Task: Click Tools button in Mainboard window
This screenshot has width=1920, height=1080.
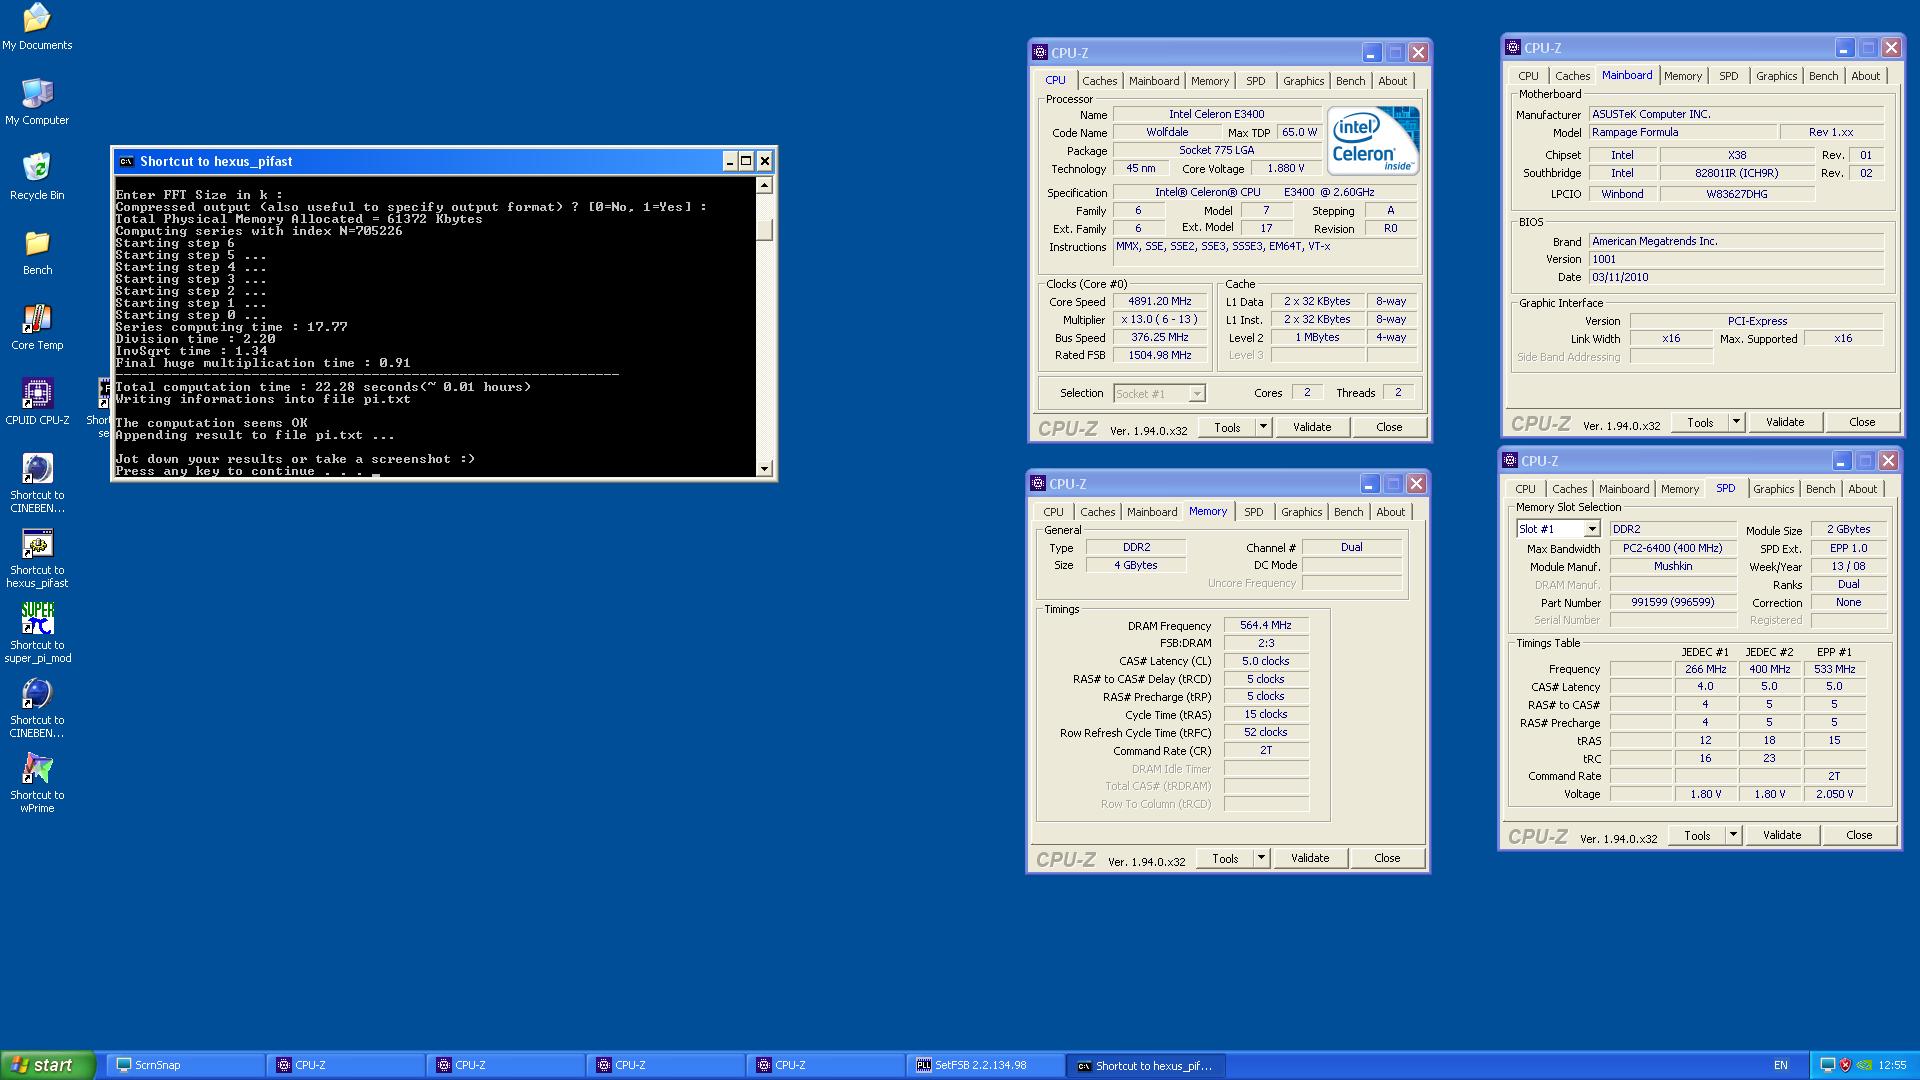Action: tap(1700, 422)
